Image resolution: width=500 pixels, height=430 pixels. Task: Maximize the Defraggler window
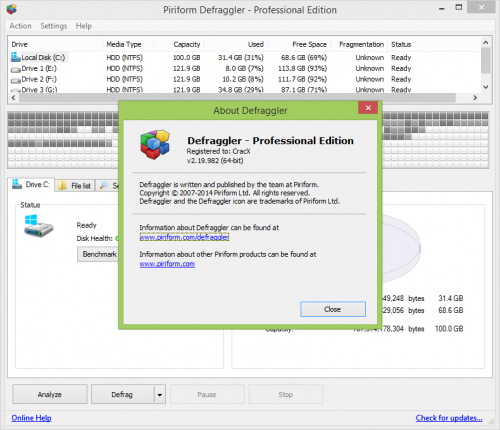click(459, 8)
